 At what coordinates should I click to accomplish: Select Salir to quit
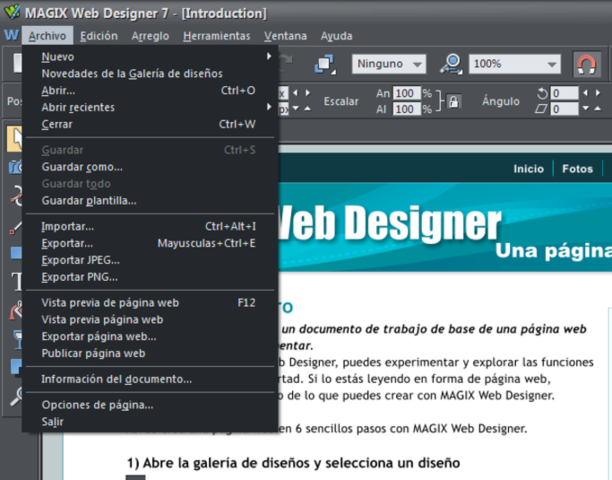point(150,421)
